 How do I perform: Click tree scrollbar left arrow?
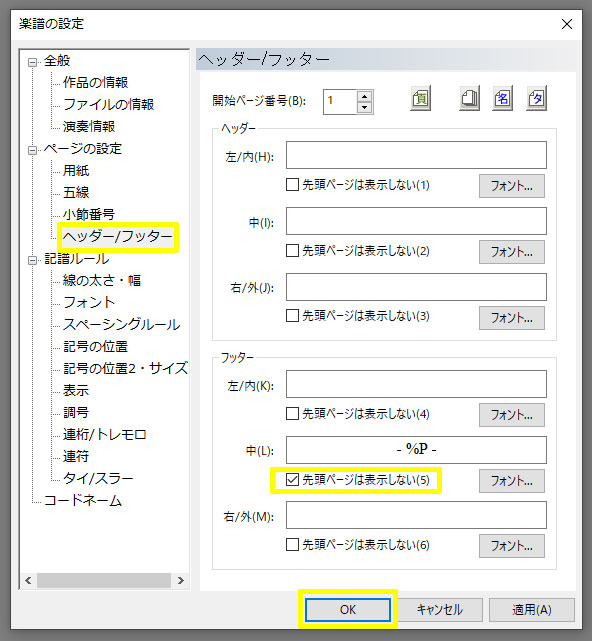click(x=28, y=580)
